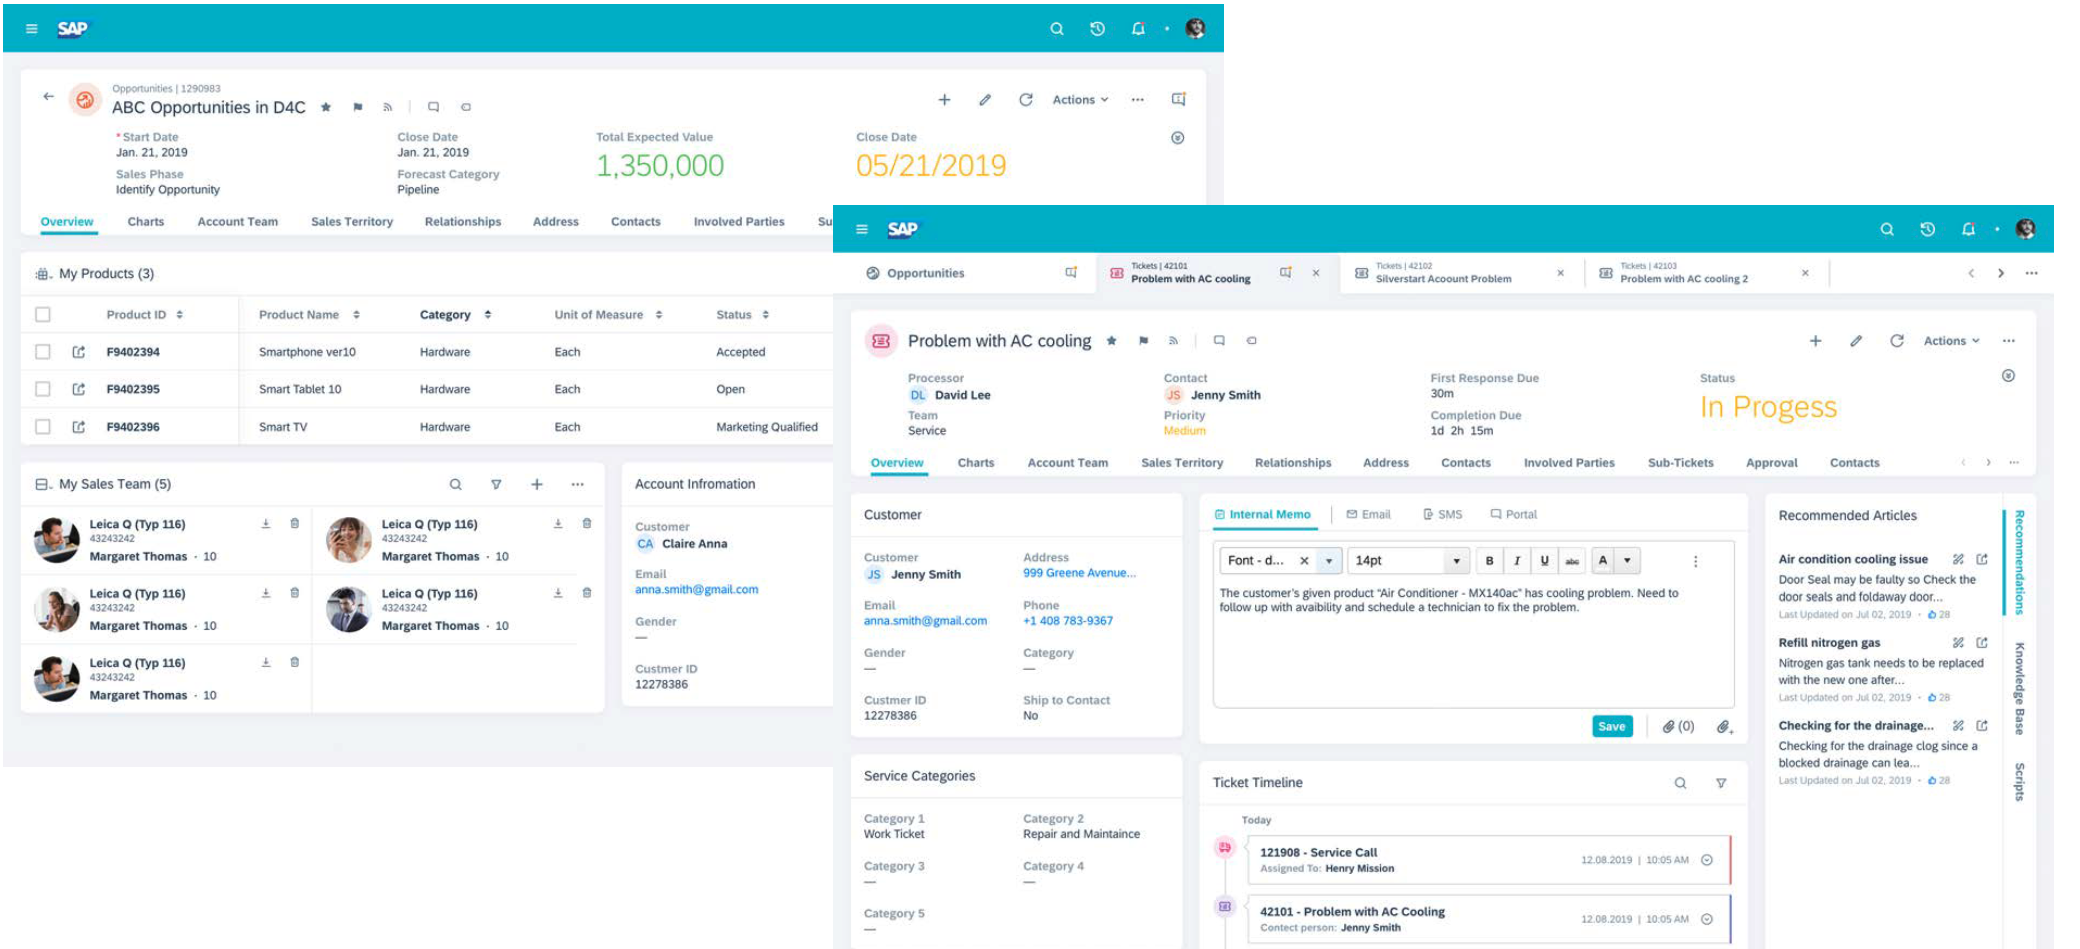Toggle the select-all checkbox in products table
This screenshot has width=2080, height=949.
pyautogui.click(x=43, y=315)
